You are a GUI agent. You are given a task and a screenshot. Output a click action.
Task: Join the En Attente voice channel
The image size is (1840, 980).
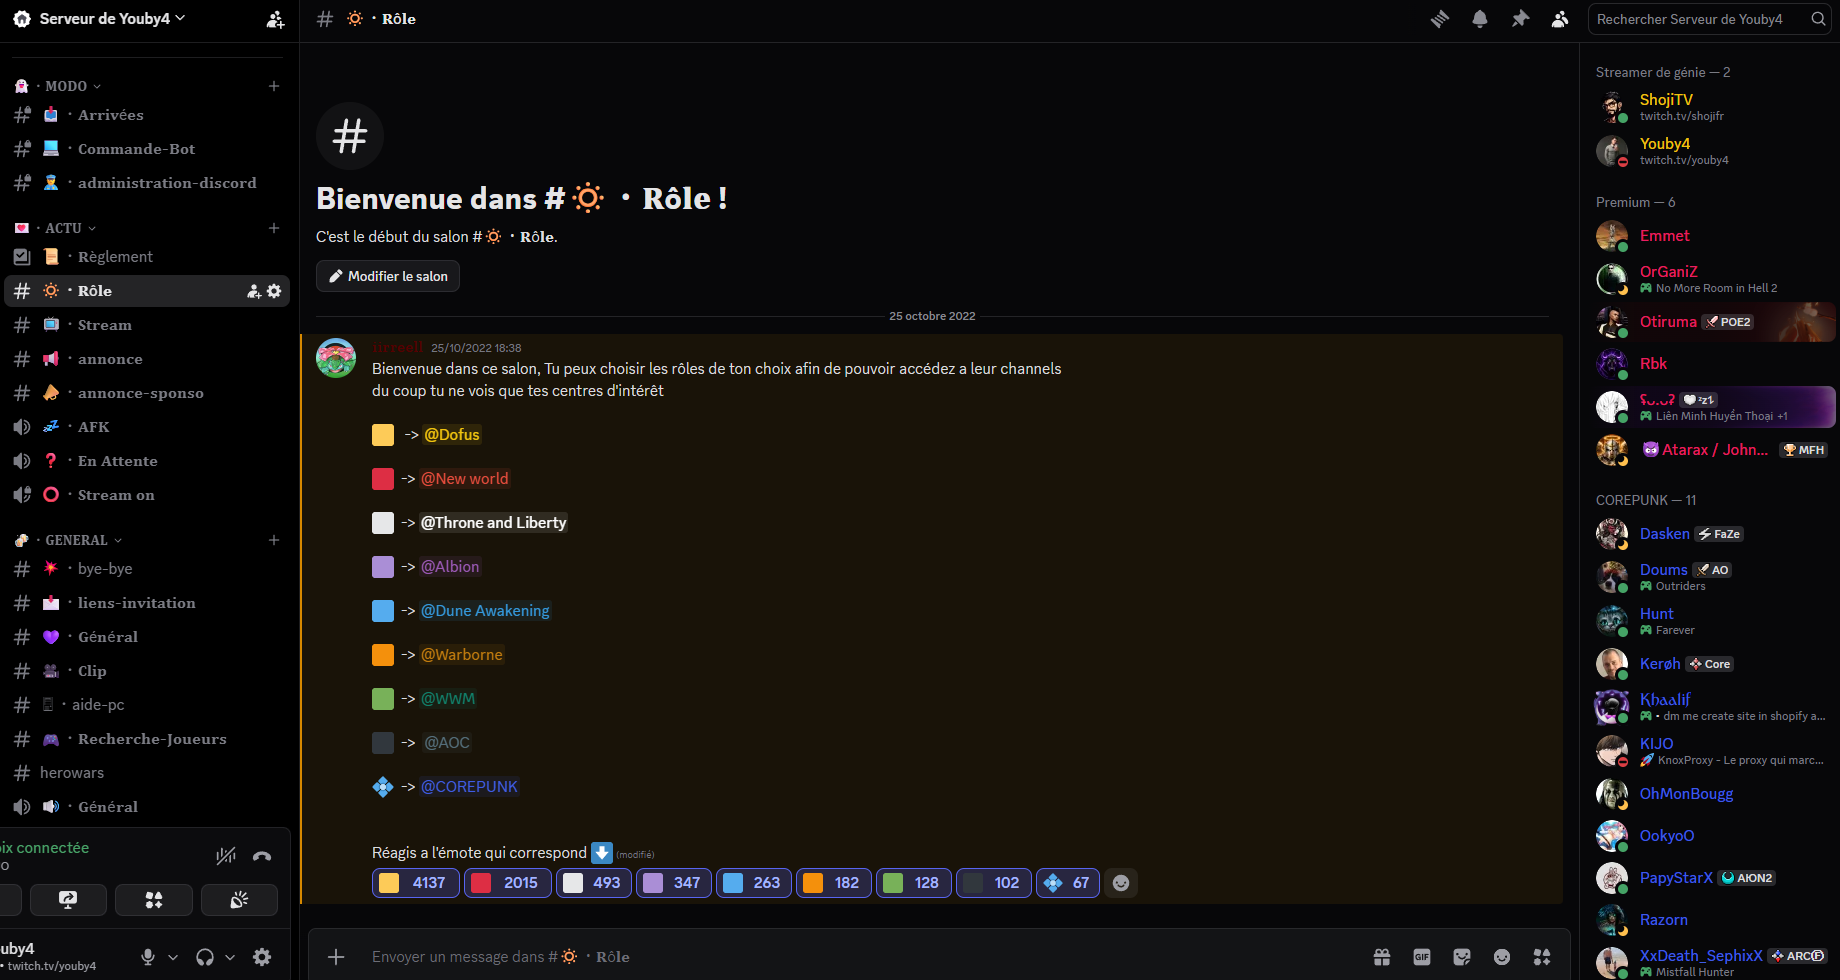(147, 461)
